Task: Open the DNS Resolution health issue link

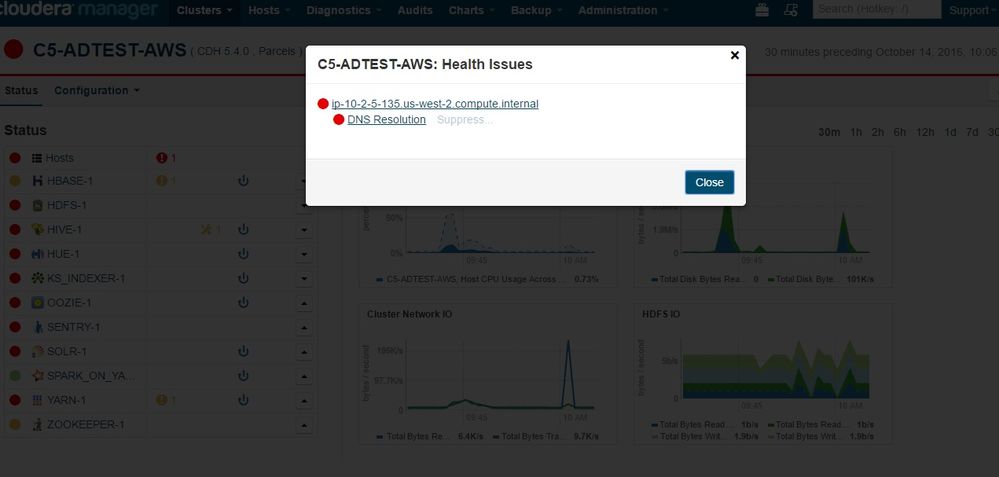Action: tap(386, 120)
